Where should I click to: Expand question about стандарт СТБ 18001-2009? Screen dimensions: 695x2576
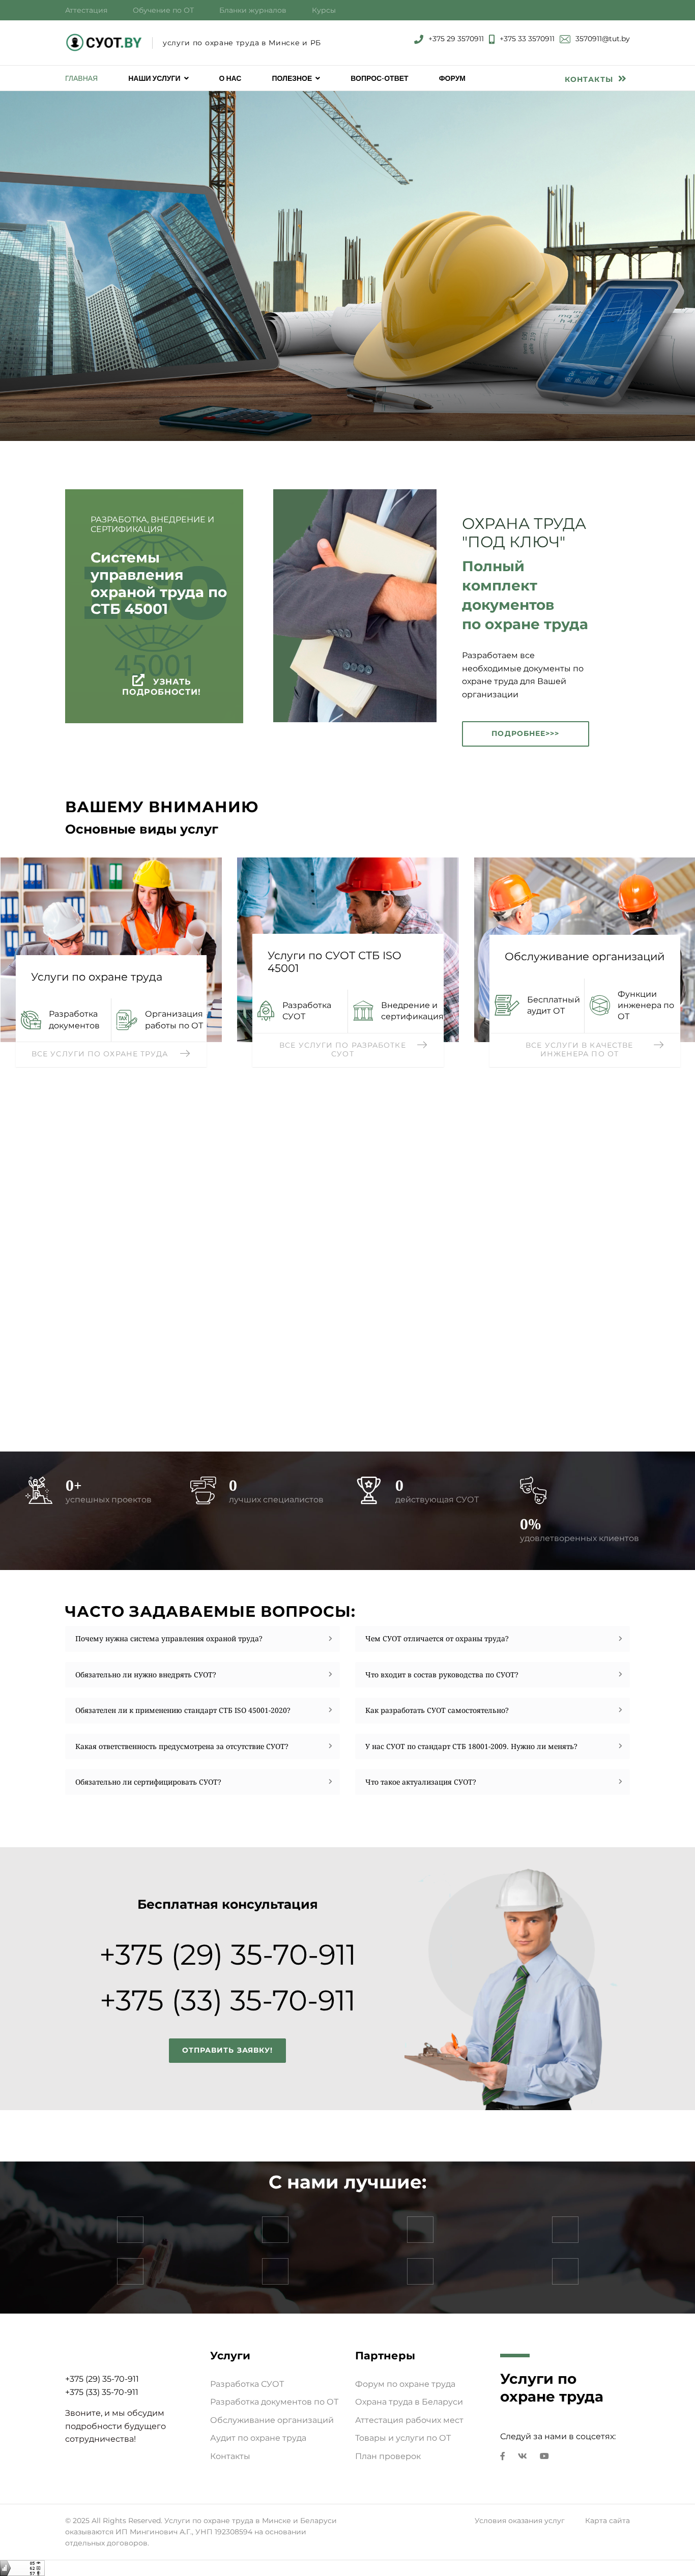coord(492,1747)
